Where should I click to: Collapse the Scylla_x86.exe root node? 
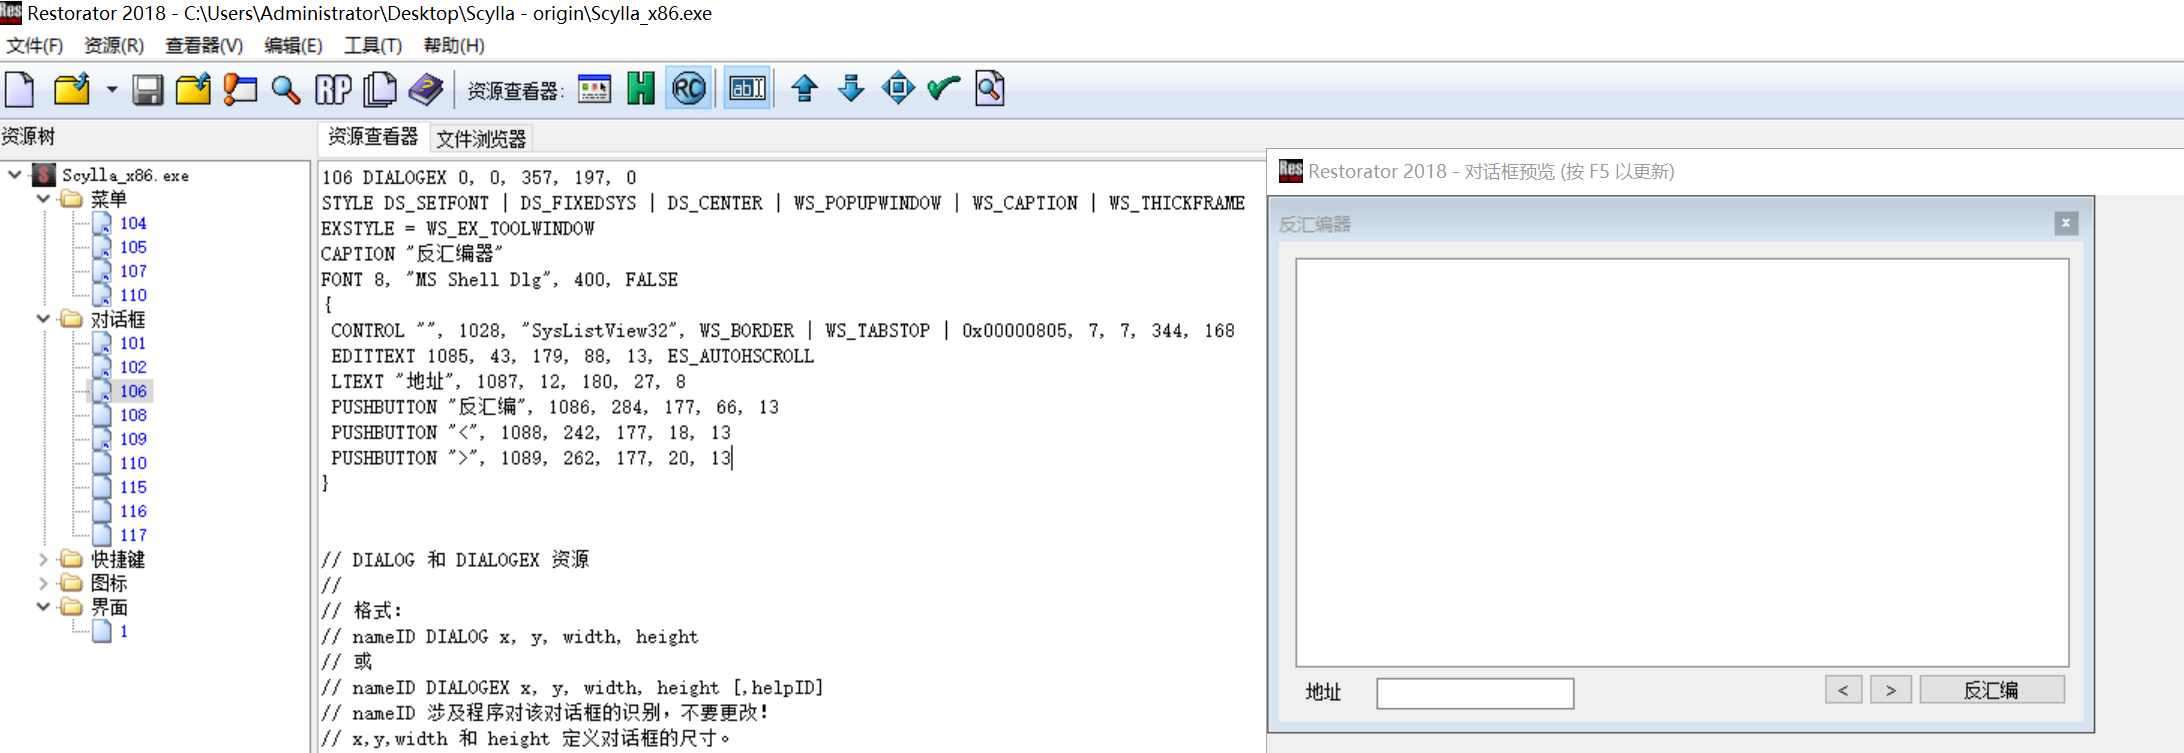[15, 175]
